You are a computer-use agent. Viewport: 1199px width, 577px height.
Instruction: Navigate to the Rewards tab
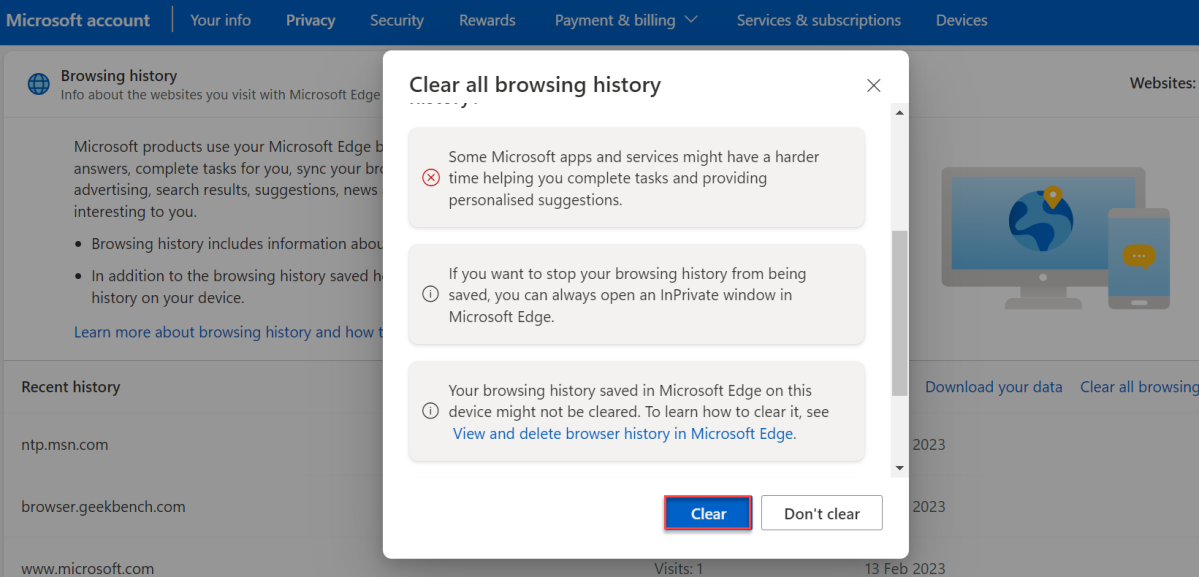coord(487,21)
